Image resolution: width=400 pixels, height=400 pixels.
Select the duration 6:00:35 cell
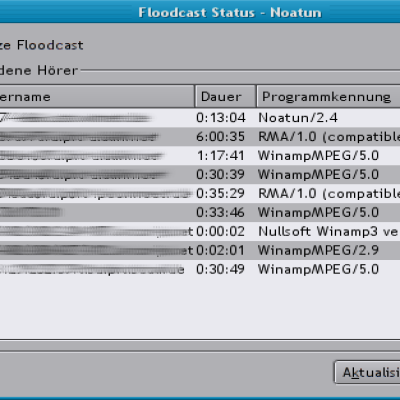click(x=220, y=137)
